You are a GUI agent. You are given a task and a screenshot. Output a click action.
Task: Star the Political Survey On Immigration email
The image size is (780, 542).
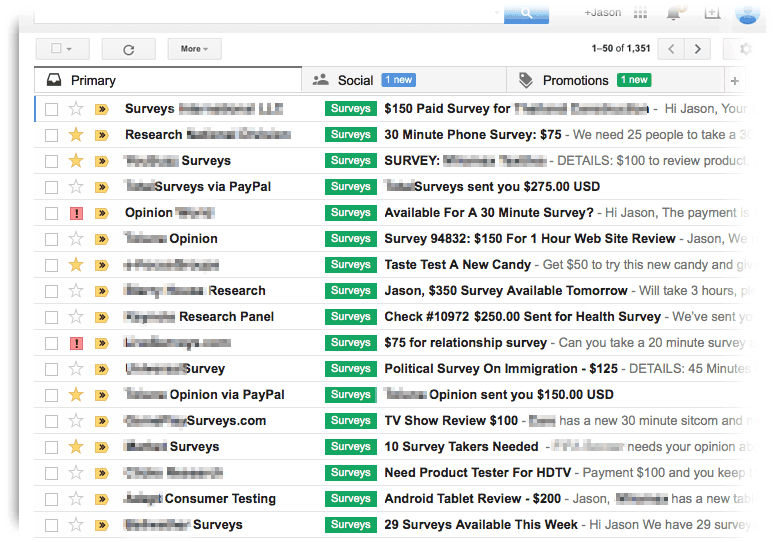(x=76, y=368)
